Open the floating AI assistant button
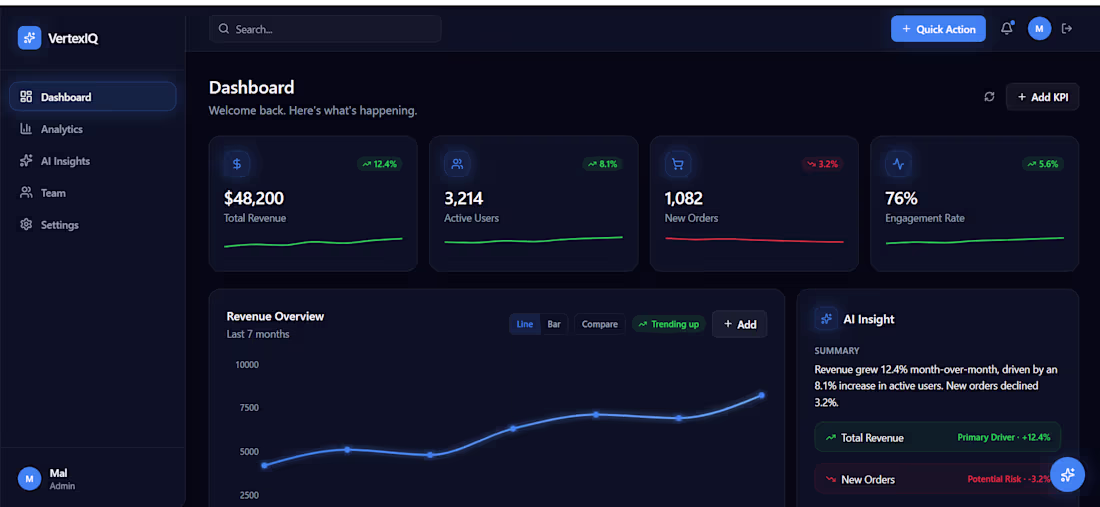Screen dimensions: 1100x507 pos(1068,475)
